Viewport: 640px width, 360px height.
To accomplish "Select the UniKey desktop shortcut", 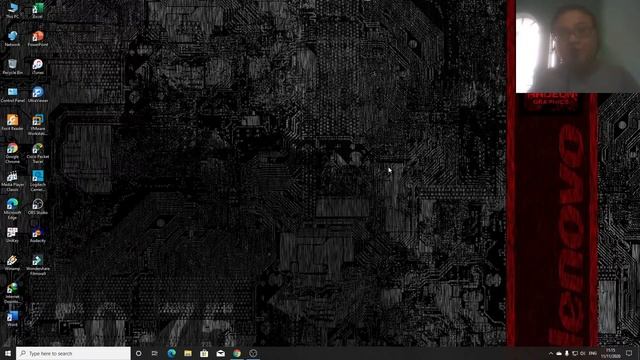I will [x=13, y=235].
